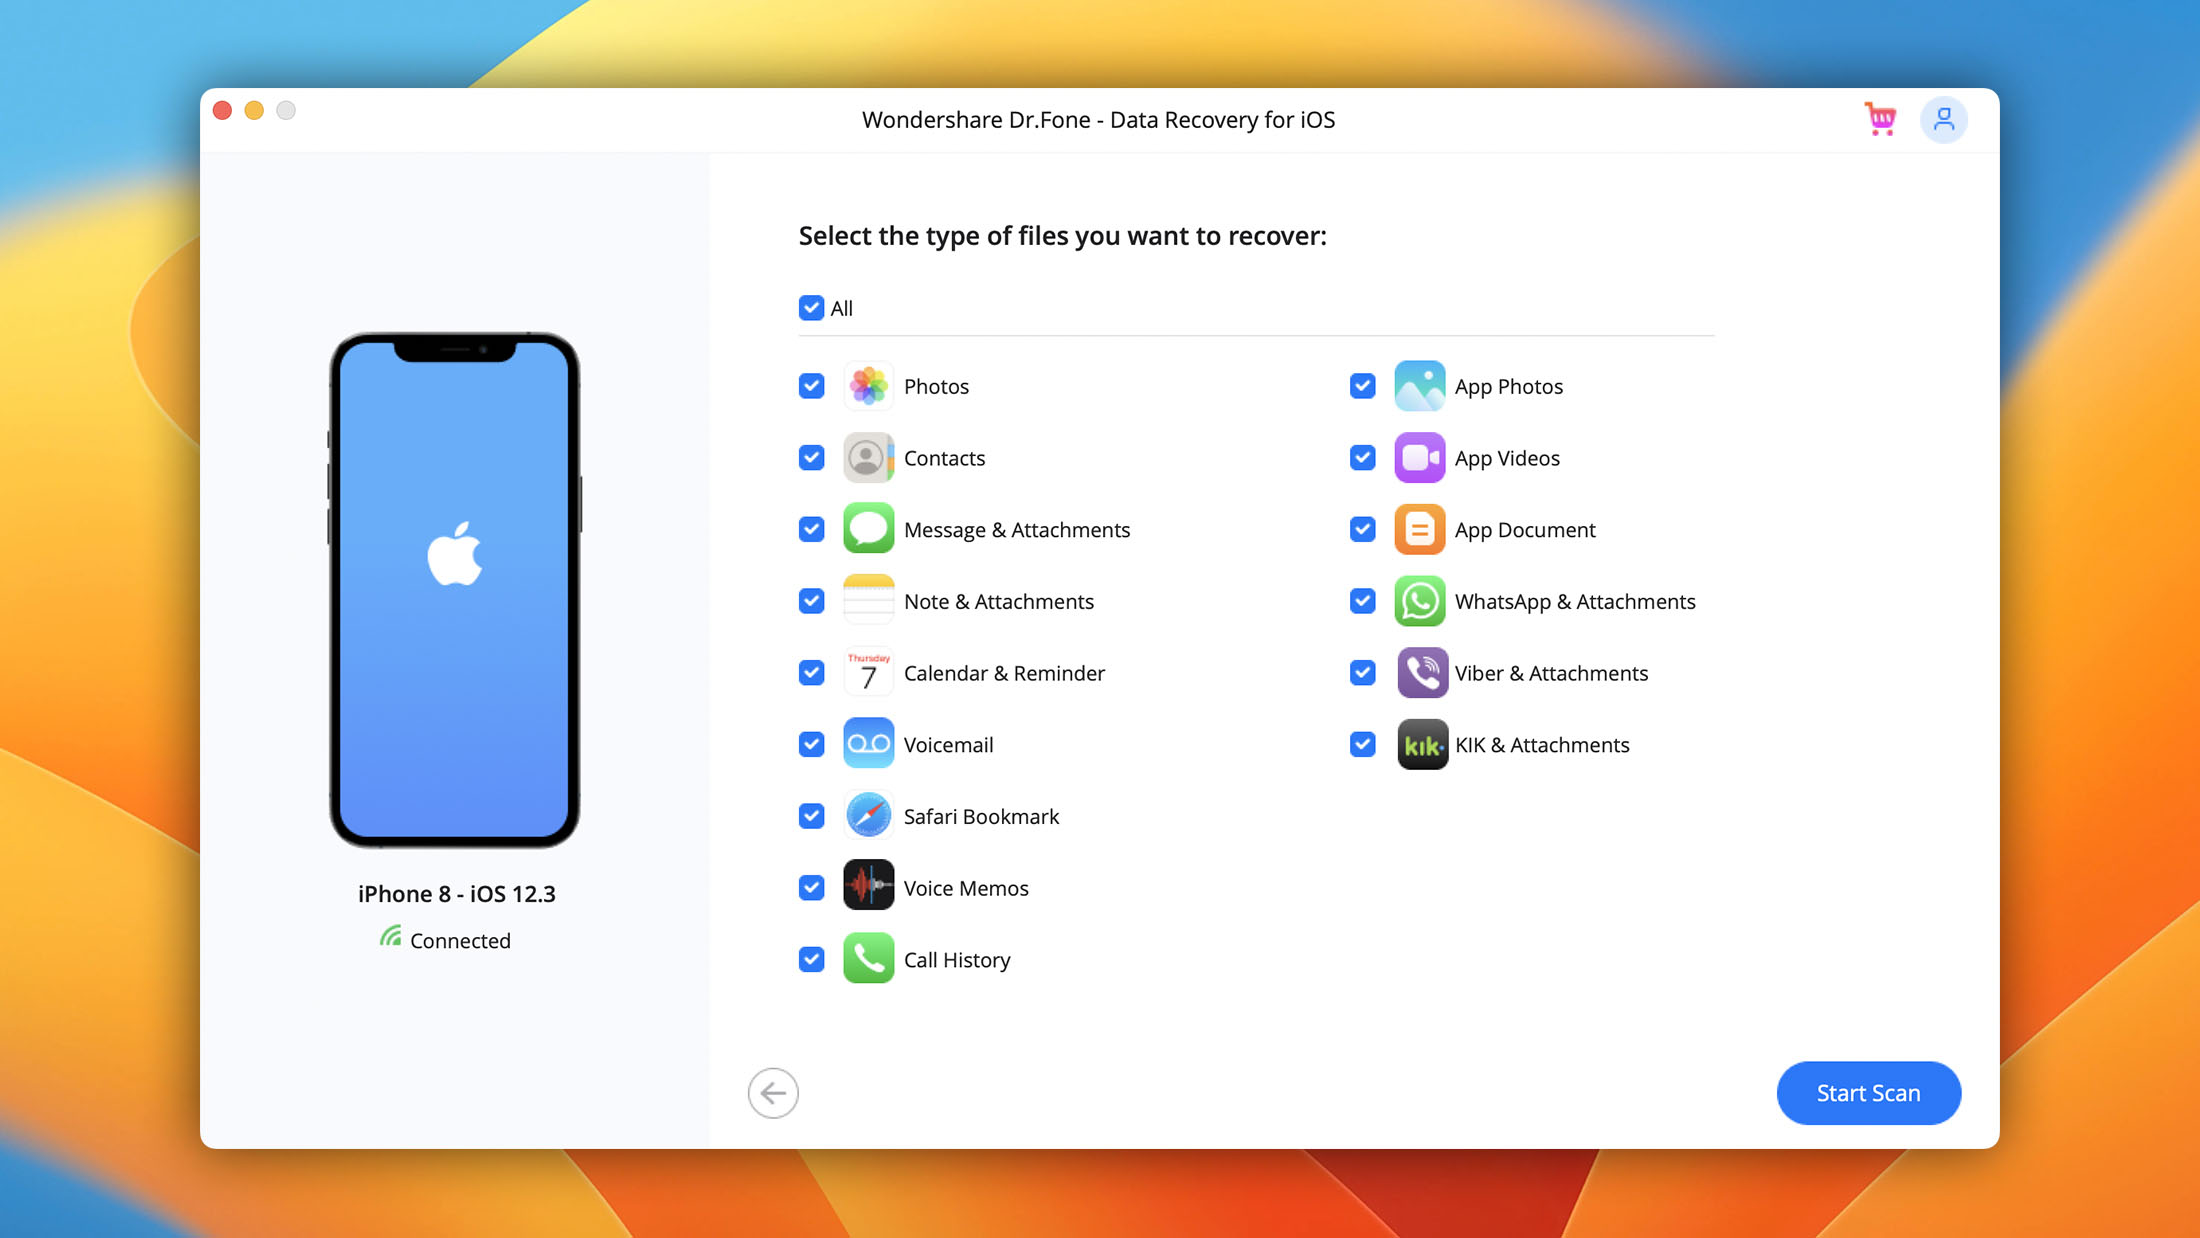2200x1238 pixels.
Task: Uncheck the App Photos checkbox
Action: click(1362, 386)
